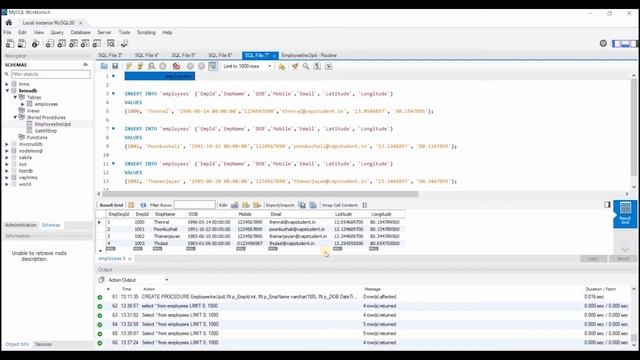The width and height of the screenshot is (640, 360).
Task: Expand the testdb schema
Action: 7,171
